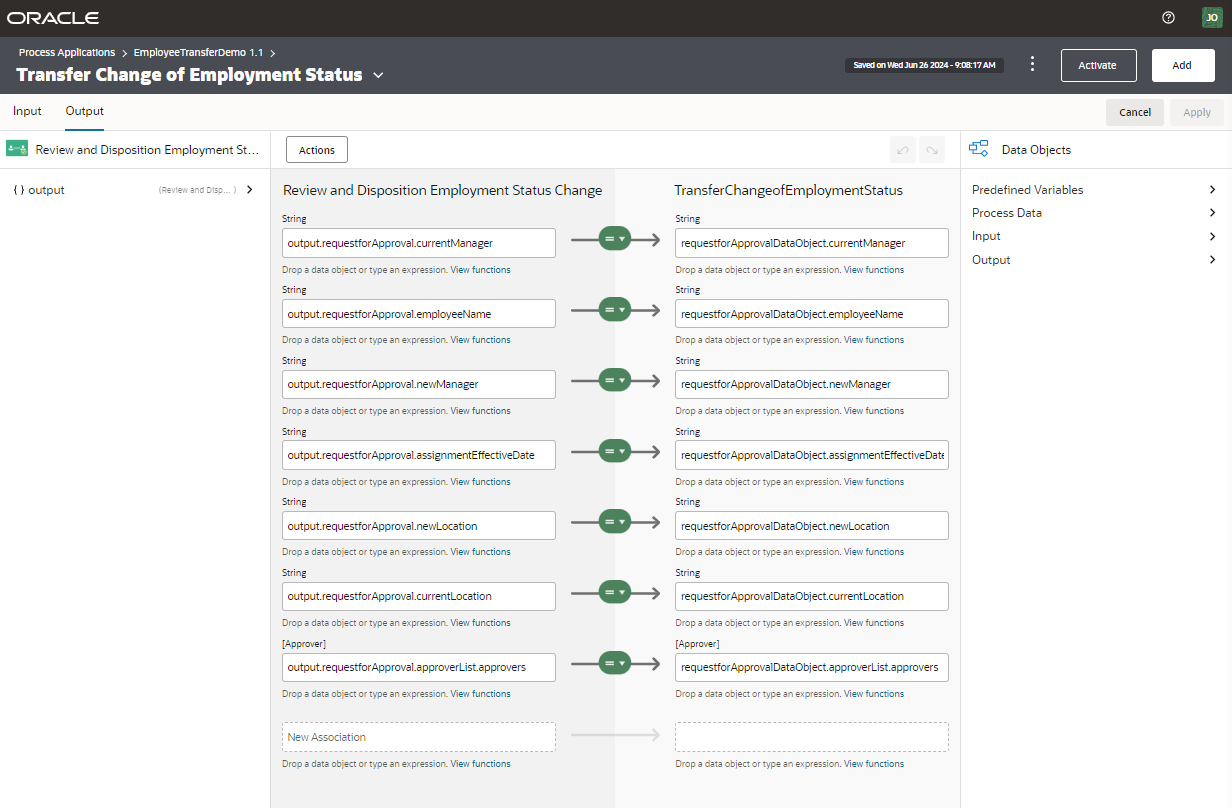This screenshot has height=808, width=1232.
Task: Open the process title dropdown chevron
Action: click(378, 76)
